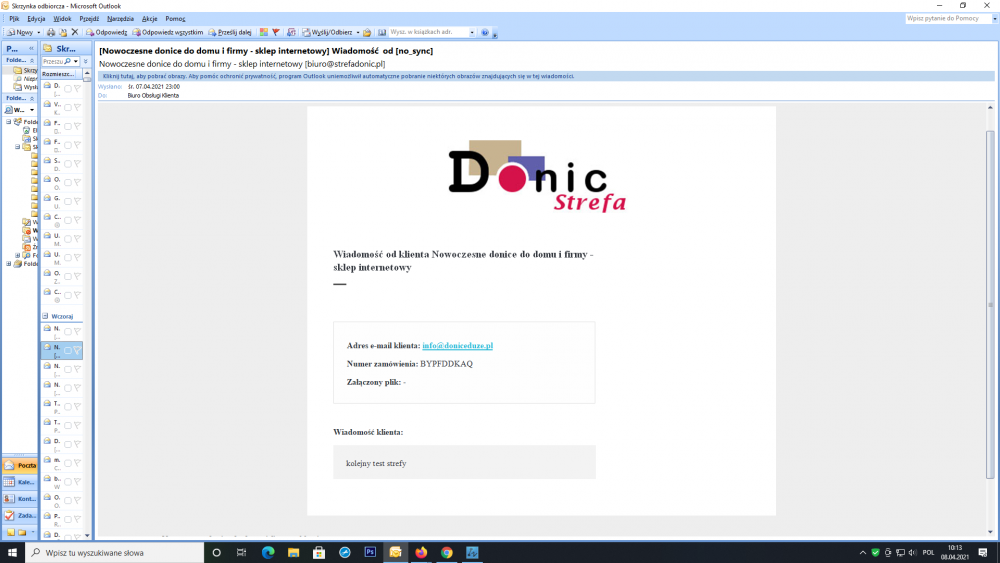Click Nowy new message button
1000x563 pixels.
20,32
